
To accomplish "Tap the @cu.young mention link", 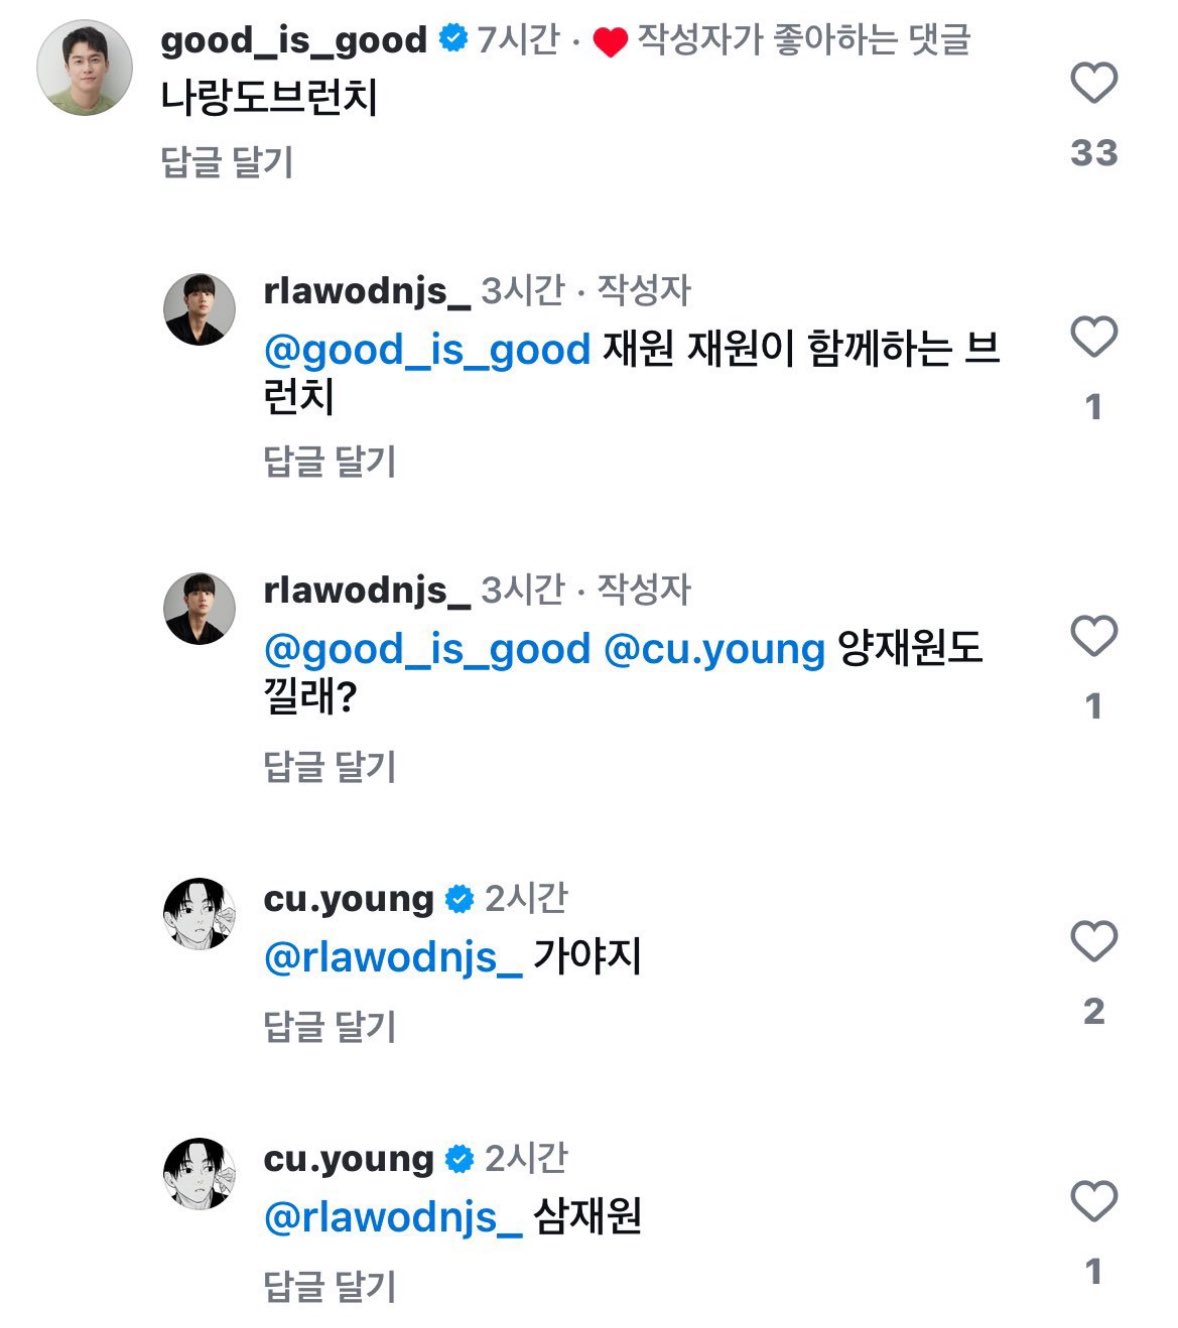I will pyautogui.click(x=714, y=649).
